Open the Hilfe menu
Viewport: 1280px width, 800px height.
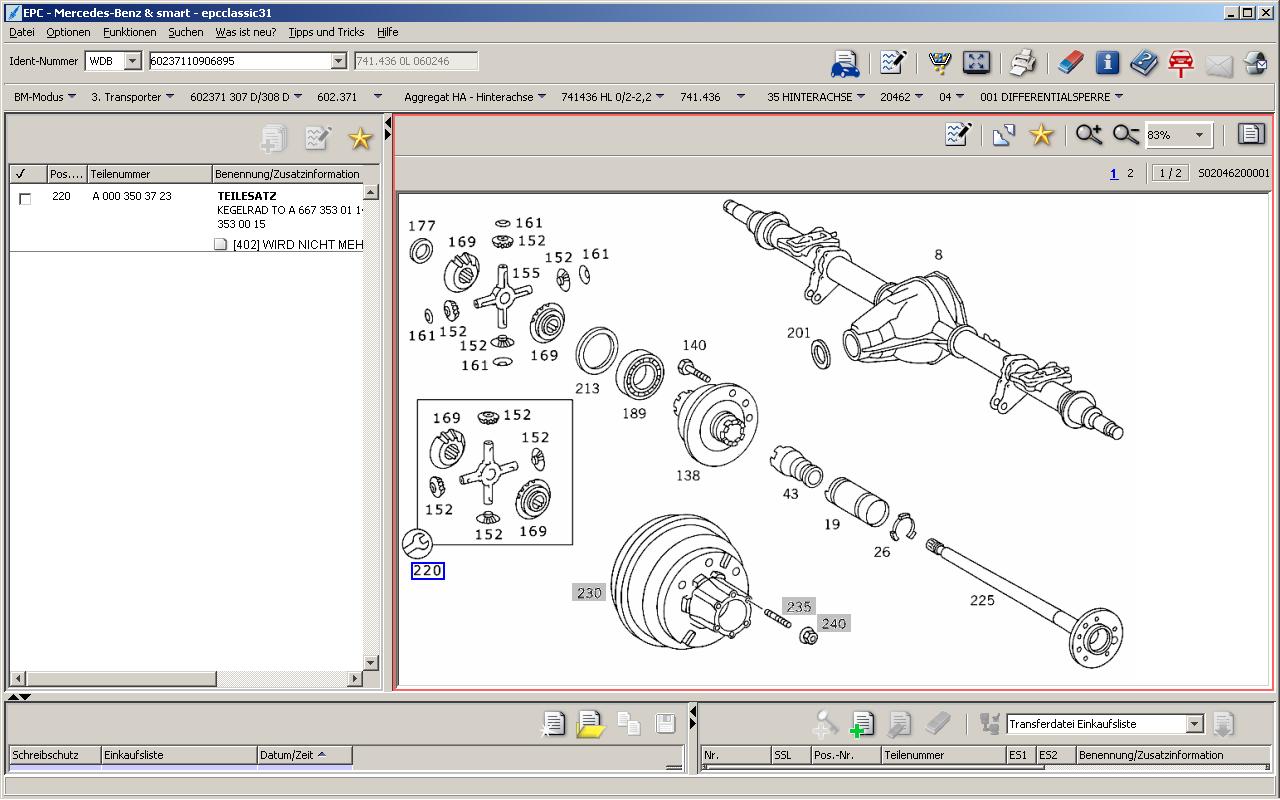click(x=388, y=32)
